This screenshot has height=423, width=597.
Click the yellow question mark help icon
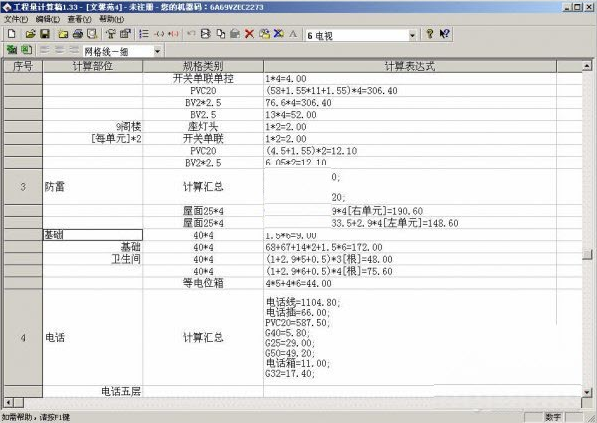click(x=429, y=34)
